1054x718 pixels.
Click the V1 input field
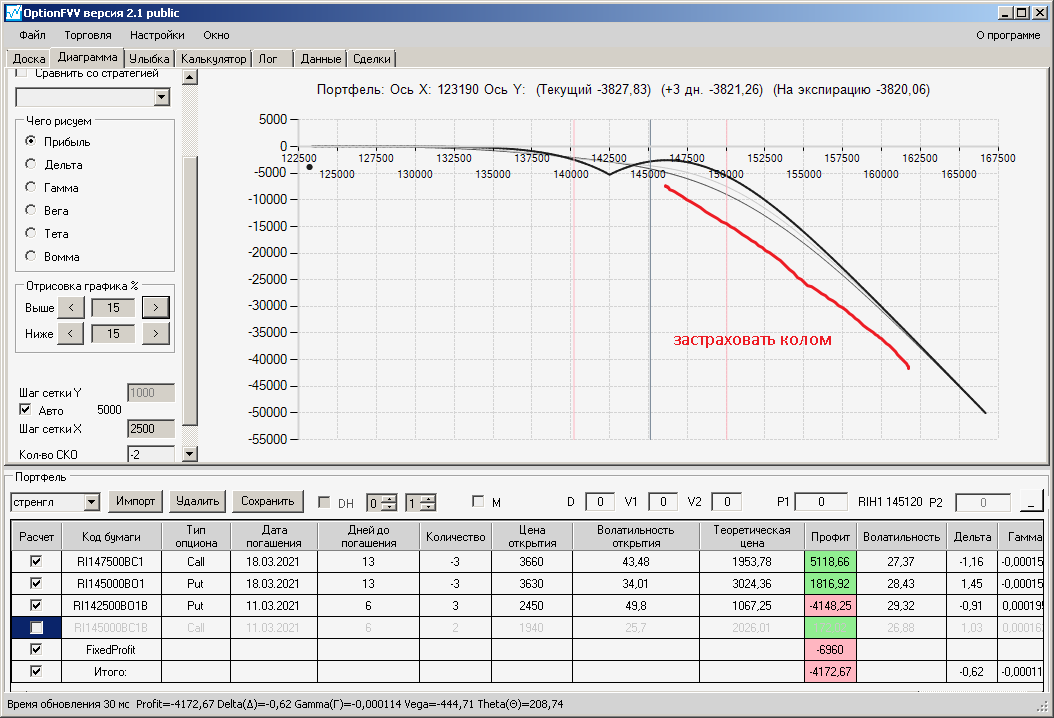click(x=662, y=502)
